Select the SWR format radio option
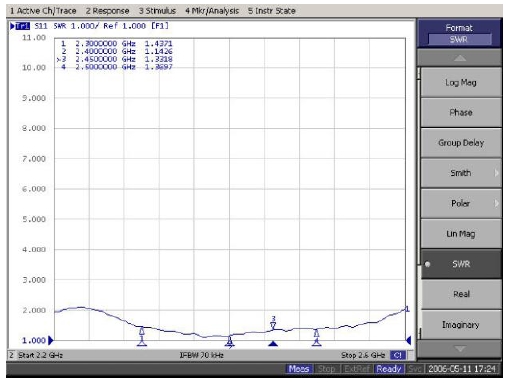This screenshot has height=383, width=511. [x=461, y=264]
